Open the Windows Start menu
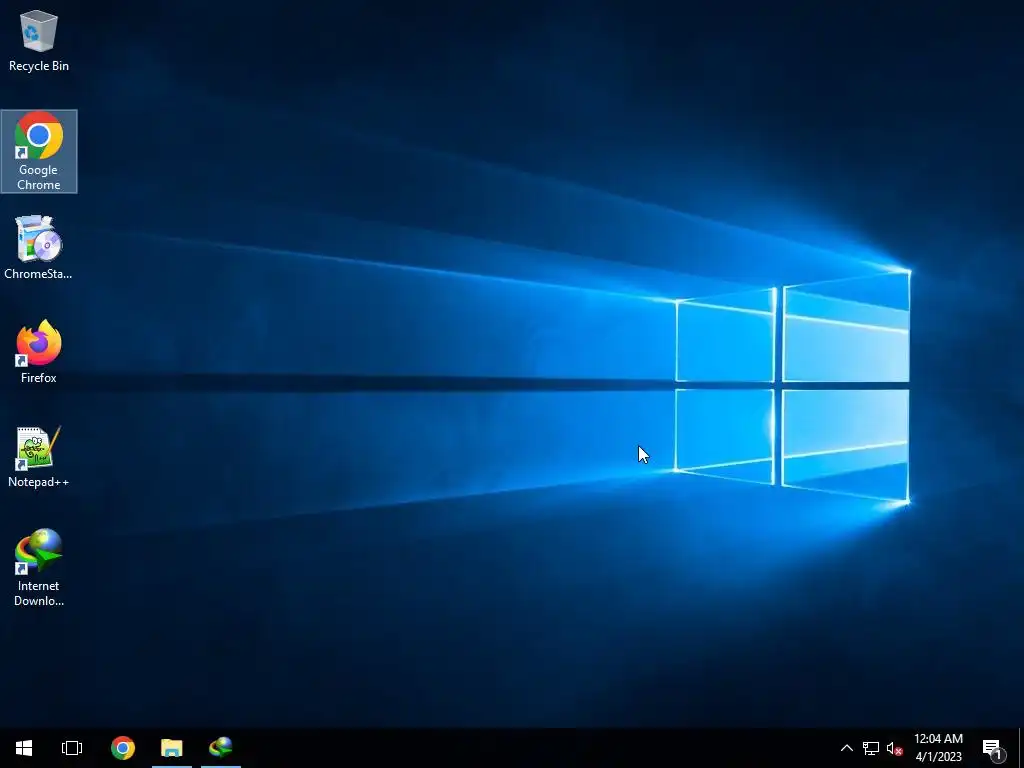 point(24,748)
